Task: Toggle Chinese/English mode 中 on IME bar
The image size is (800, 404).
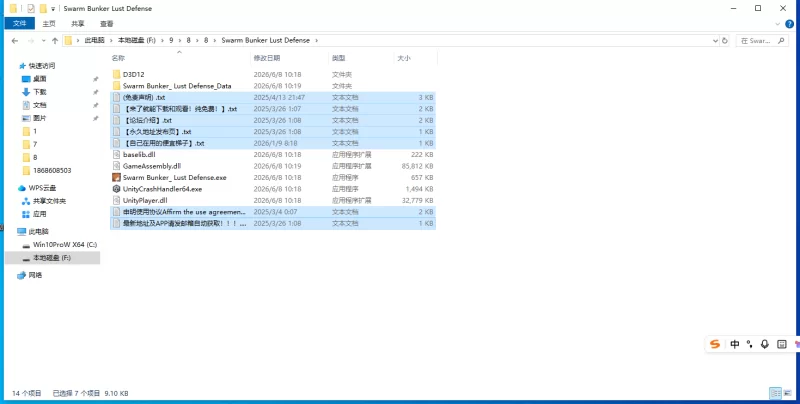Action: [x=735, y=344]
